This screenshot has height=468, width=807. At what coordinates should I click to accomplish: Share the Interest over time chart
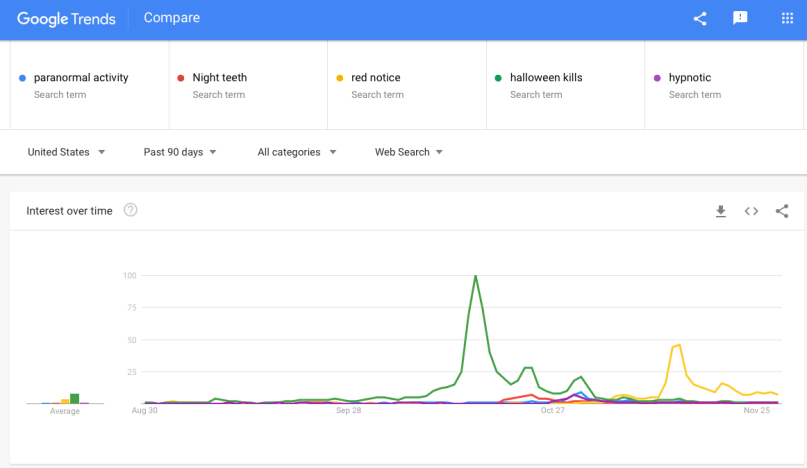click(x=782, y=211)
